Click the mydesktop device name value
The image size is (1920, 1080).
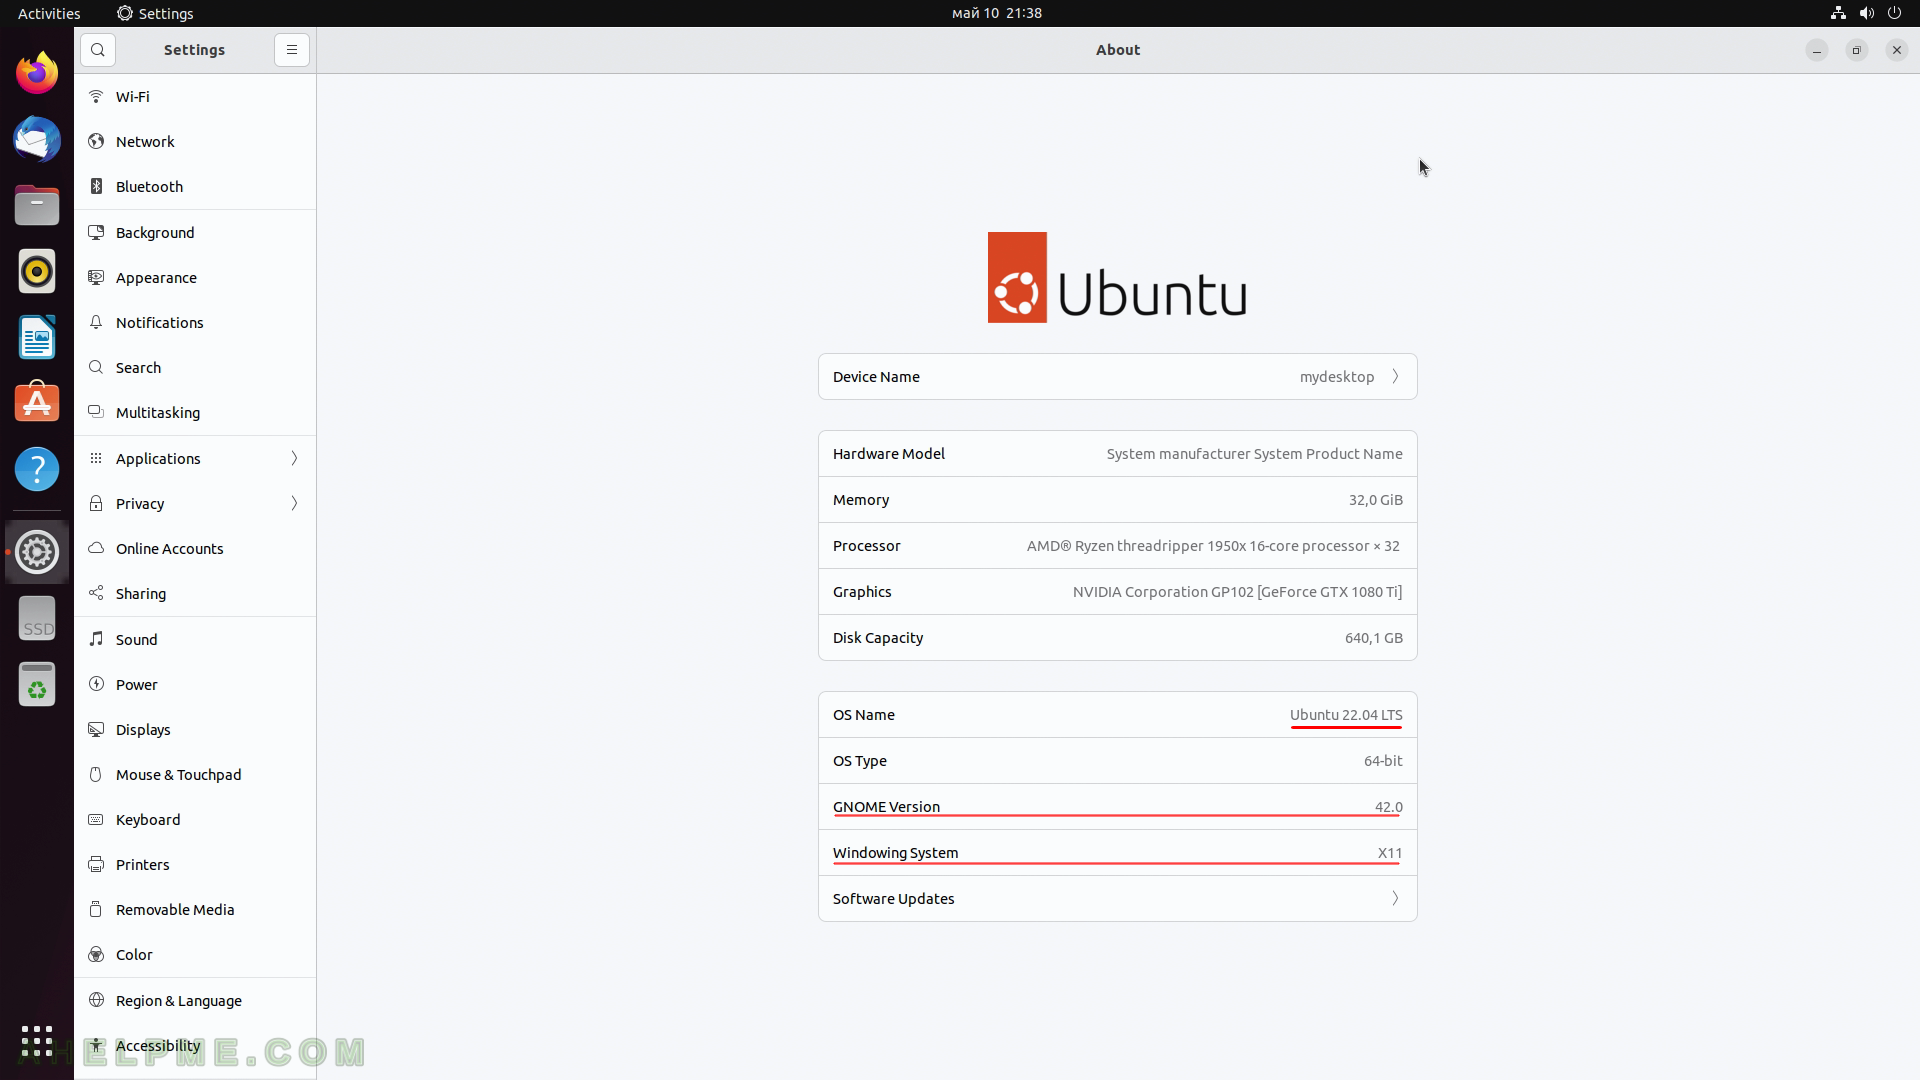click(1337, 377)
